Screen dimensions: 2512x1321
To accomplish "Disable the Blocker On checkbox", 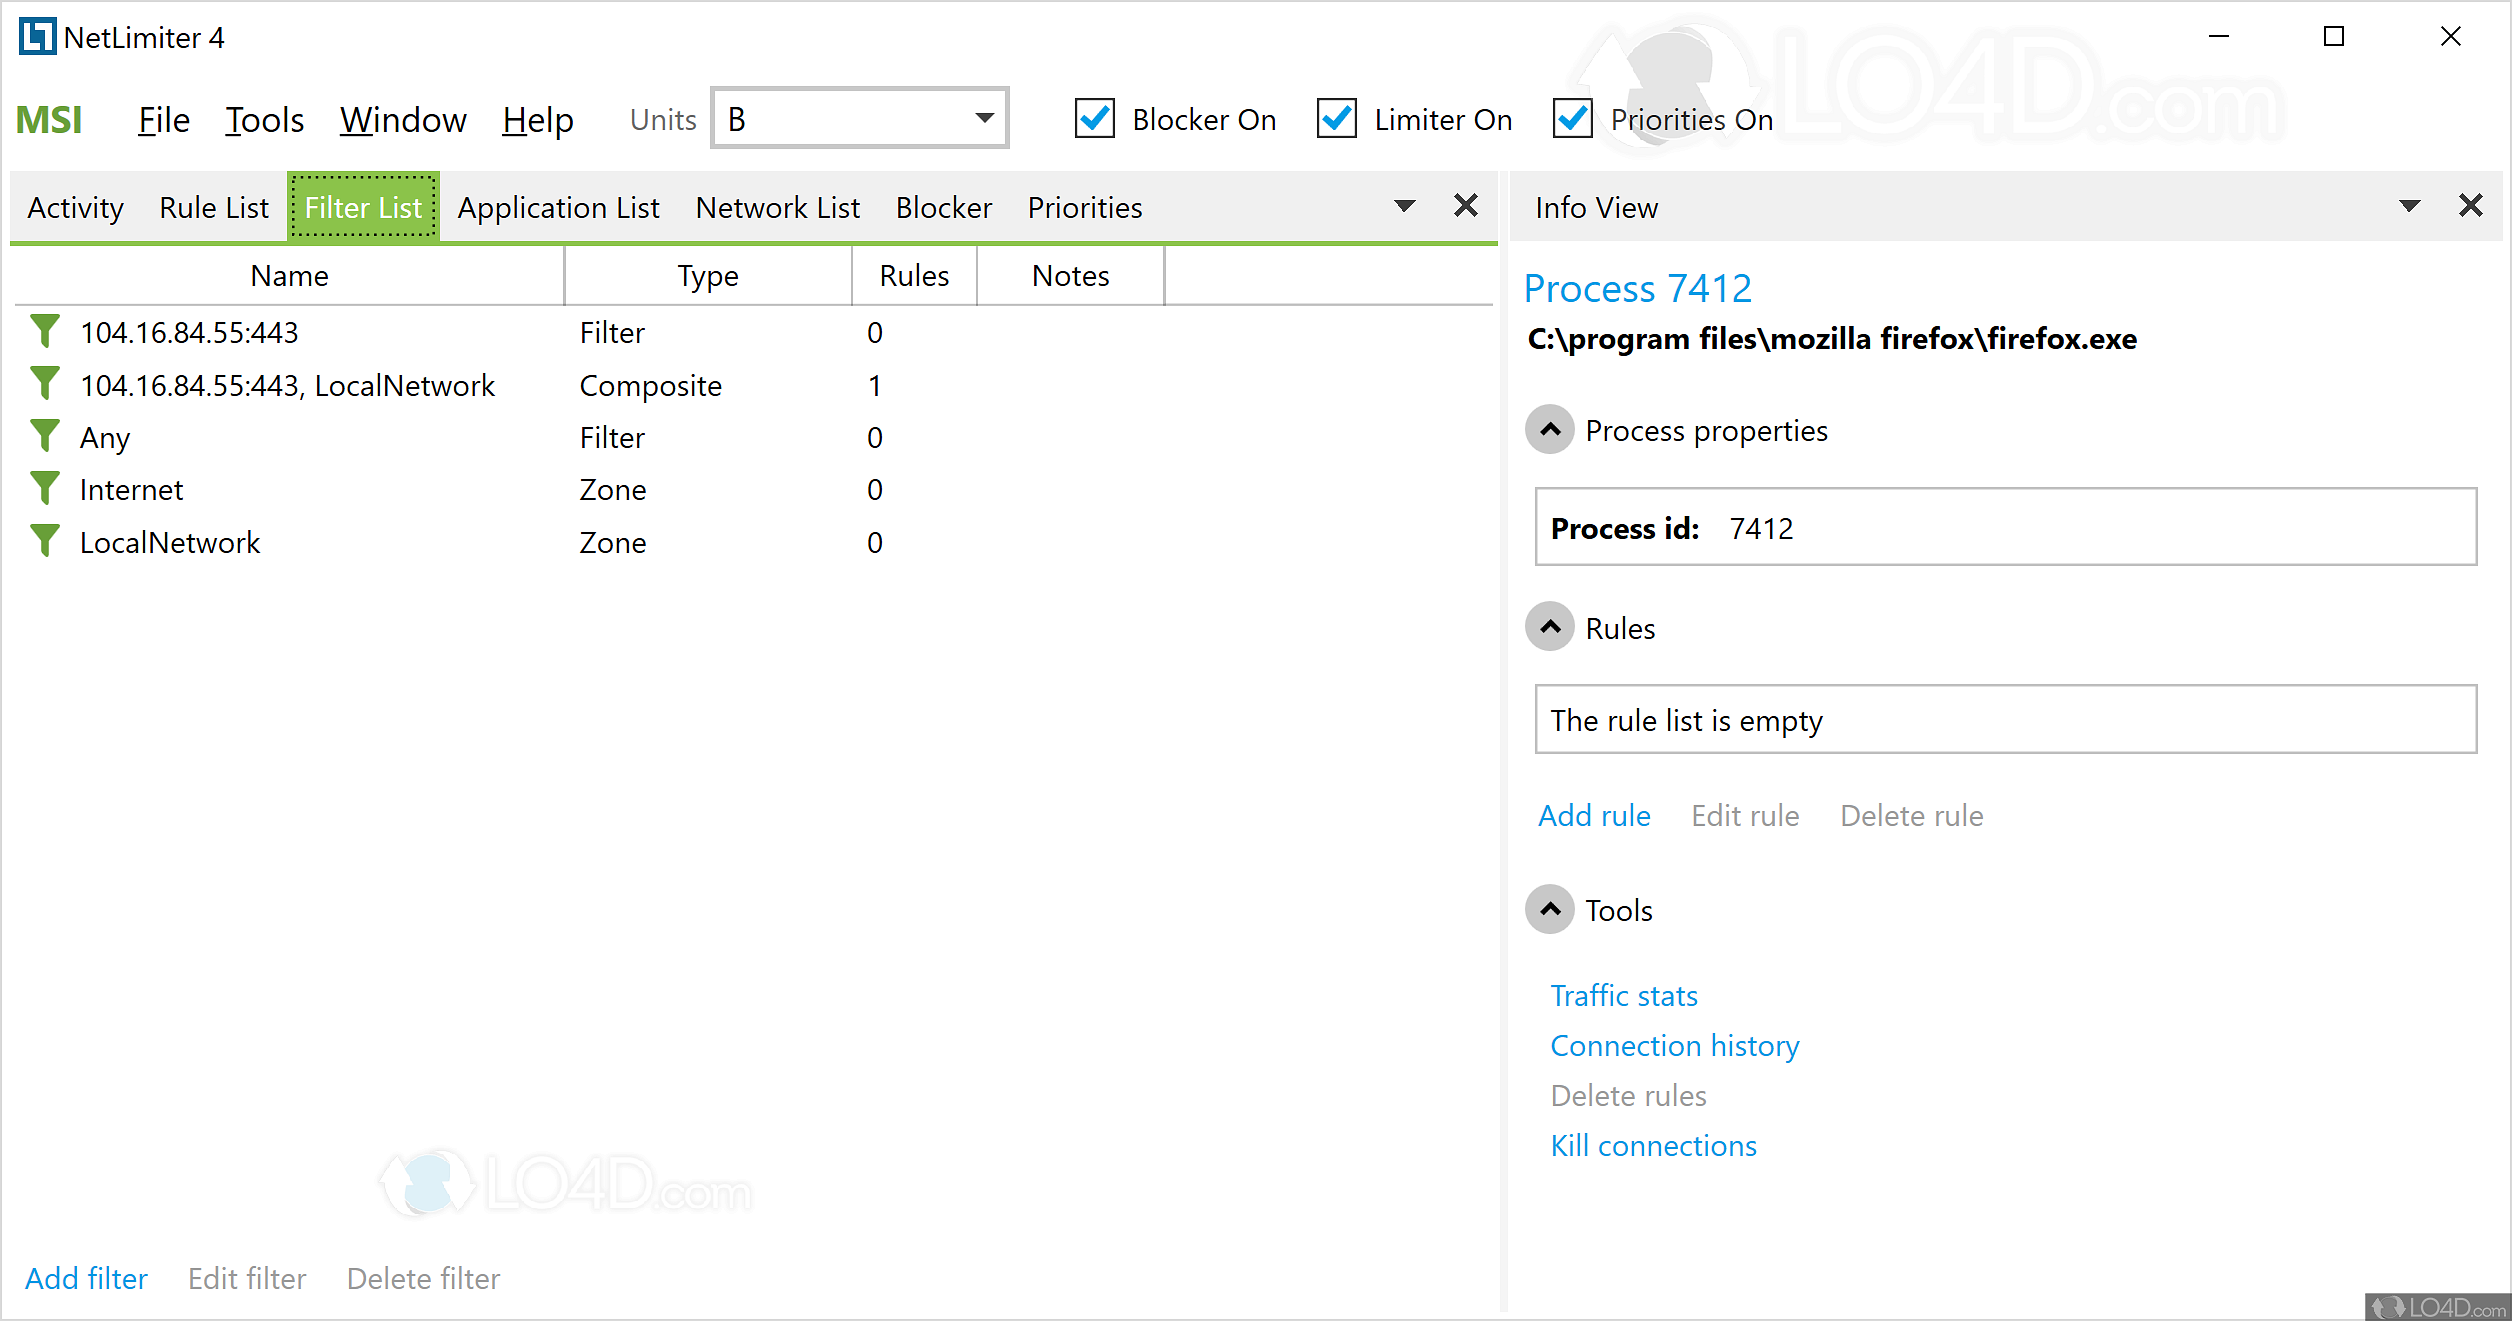I will tap(1095, 118).
